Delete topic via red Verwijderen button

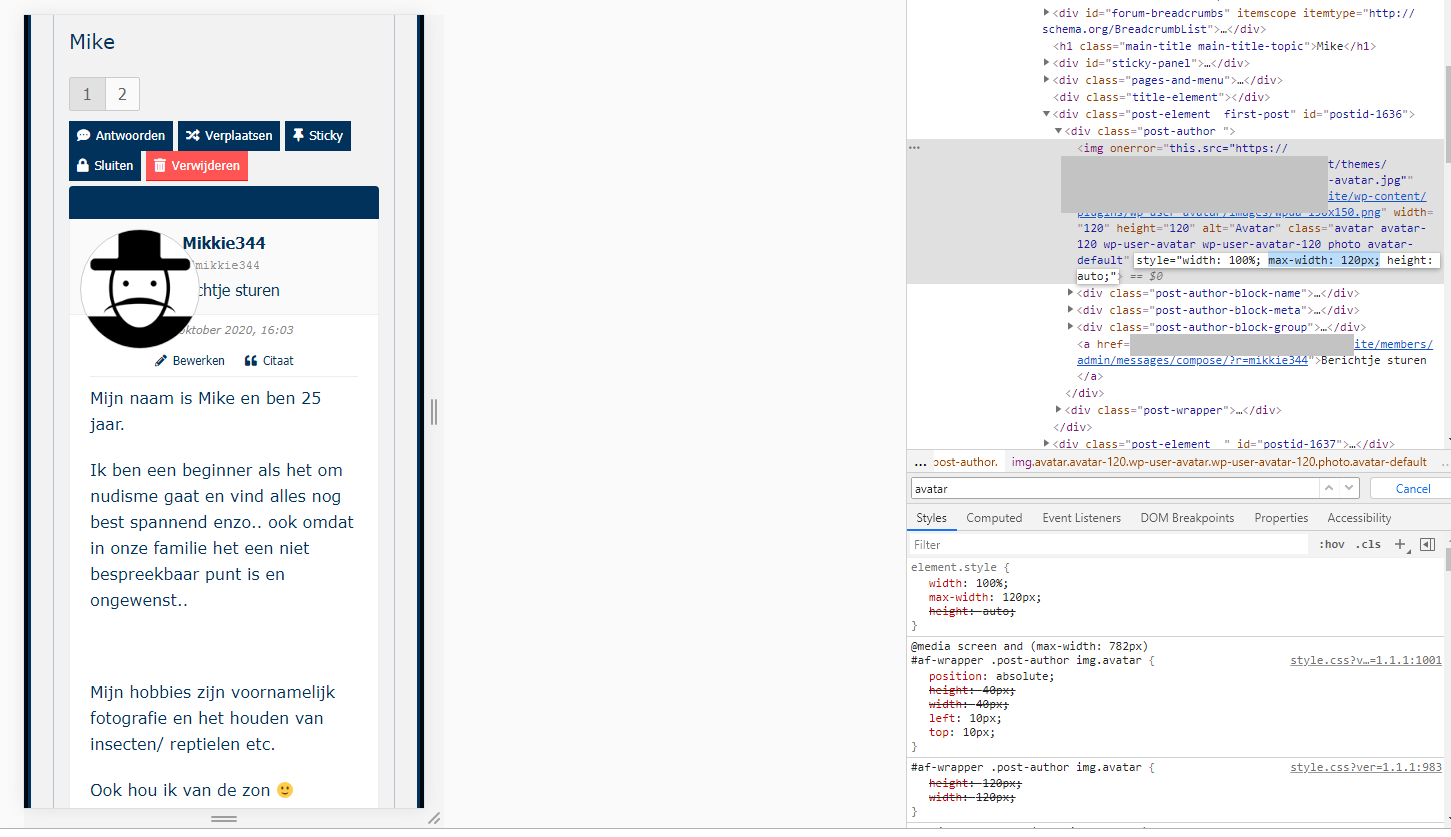196,166
